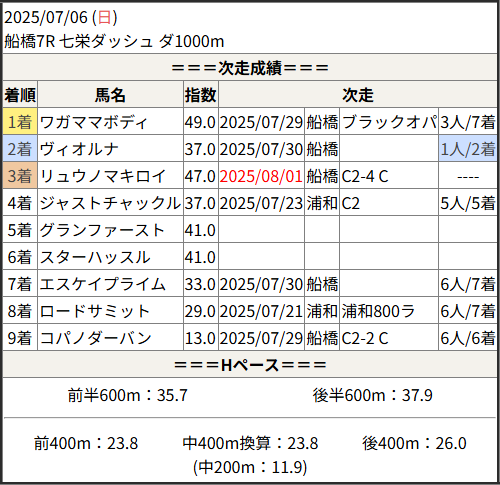The image size is (500, 485).
Task: Open next race date 2025/08/01 in red
Action: [261, 176]
